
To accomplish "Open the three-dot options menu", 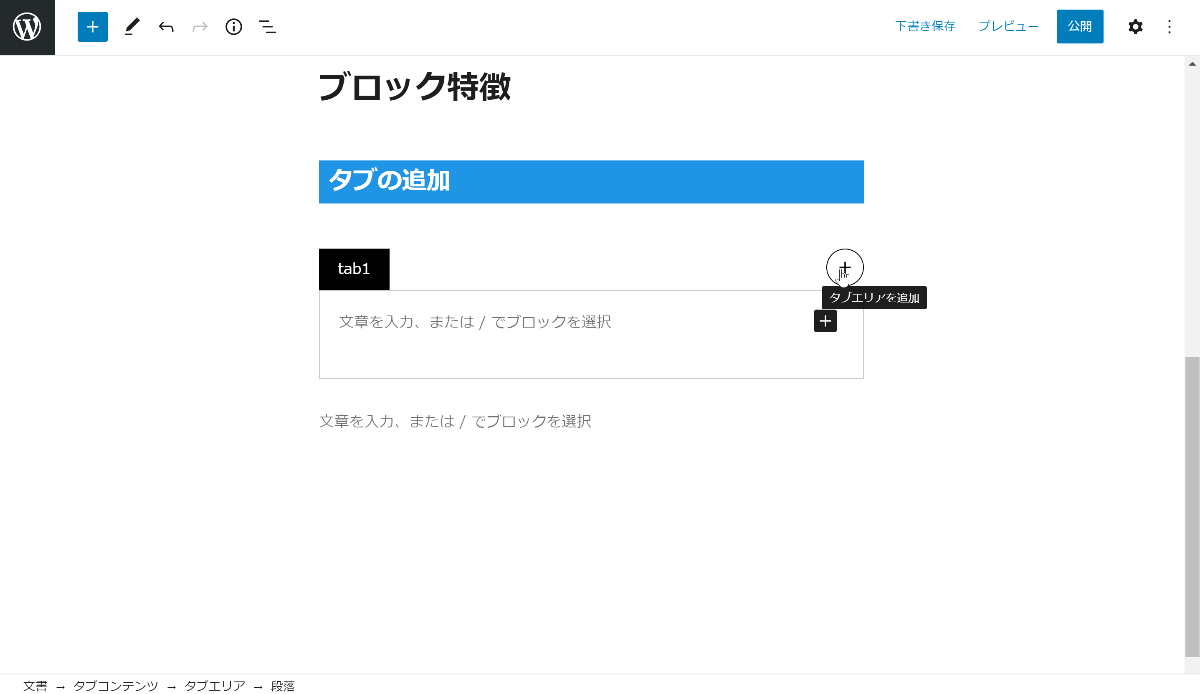I will (x=1170, y=27).
